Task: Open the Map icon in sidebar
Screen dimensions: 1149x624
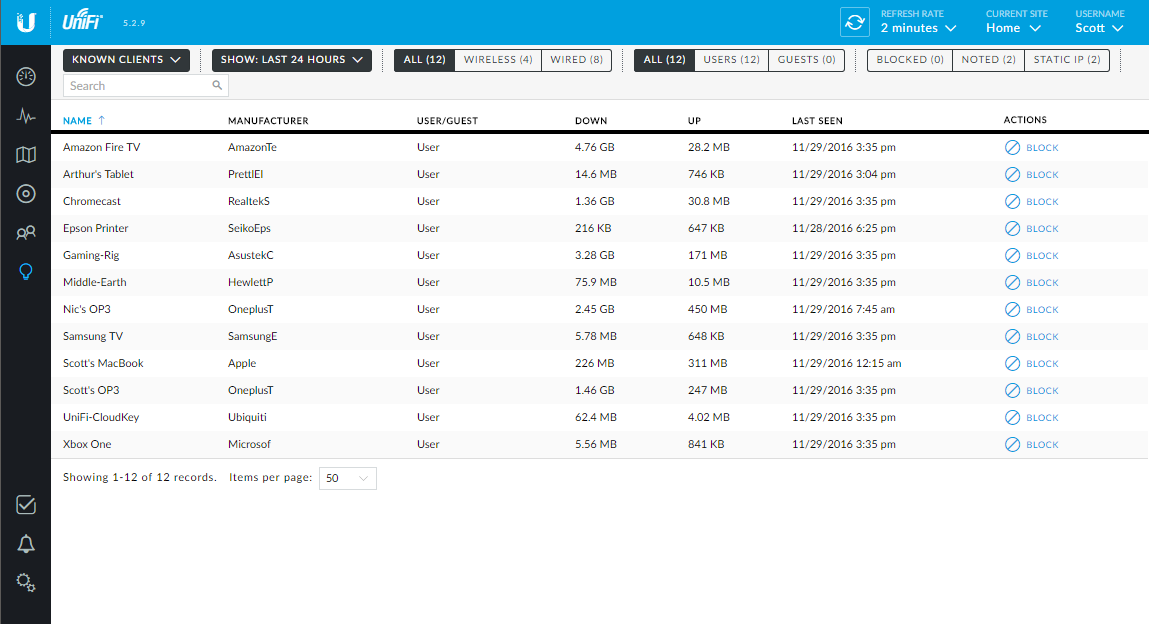Action: tap(26, 155)
